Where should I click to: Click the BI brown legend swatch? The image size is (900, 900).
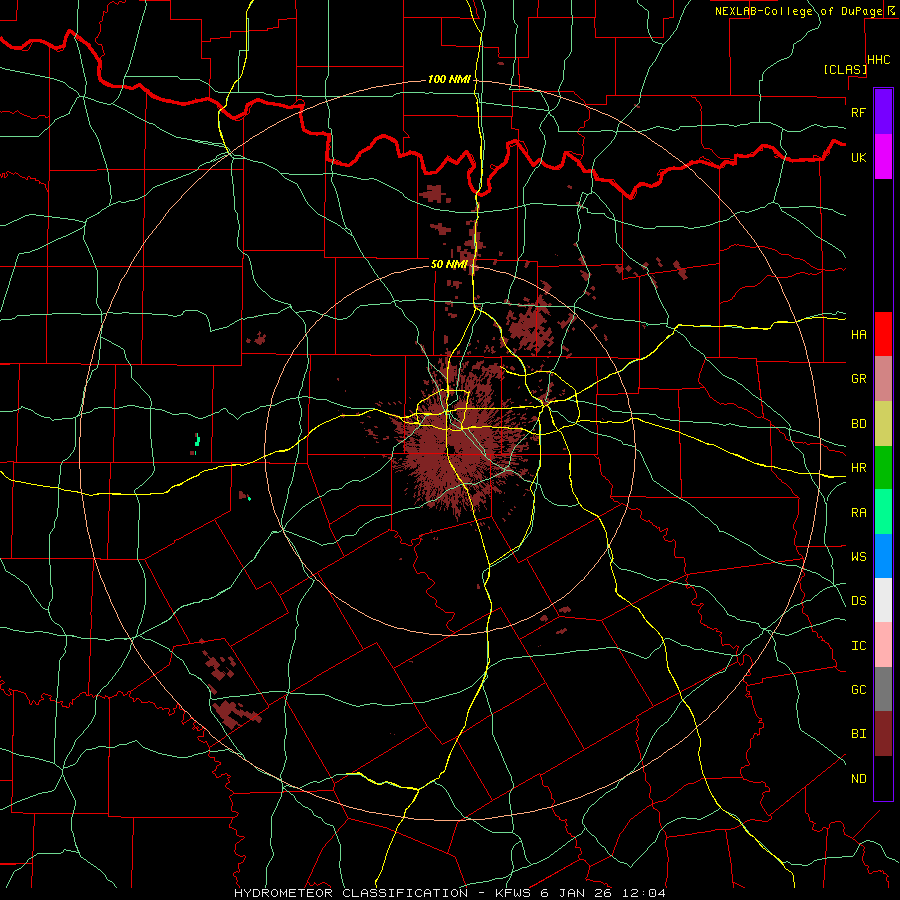click(883, 734)
